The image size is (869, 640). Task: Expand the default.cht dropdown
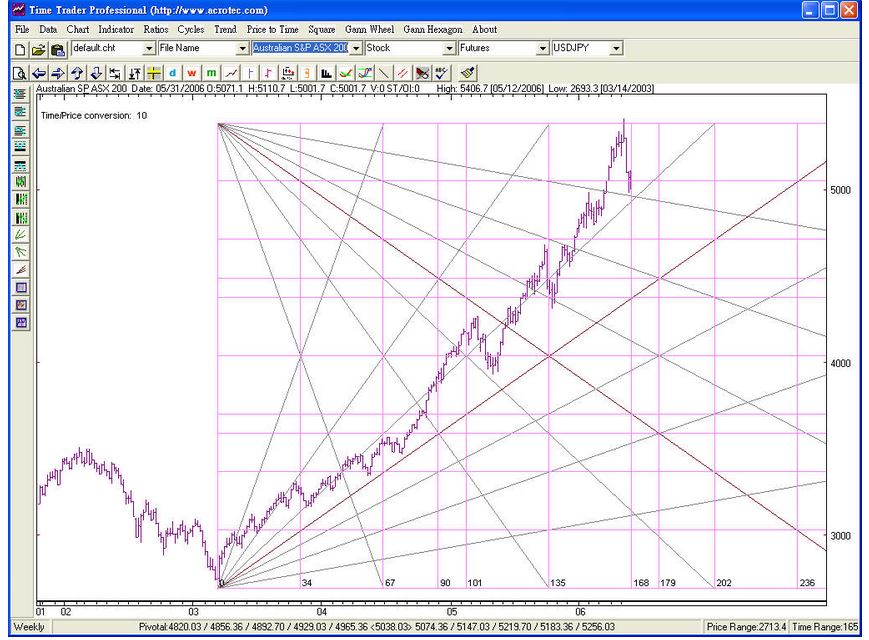pos(149,49)
